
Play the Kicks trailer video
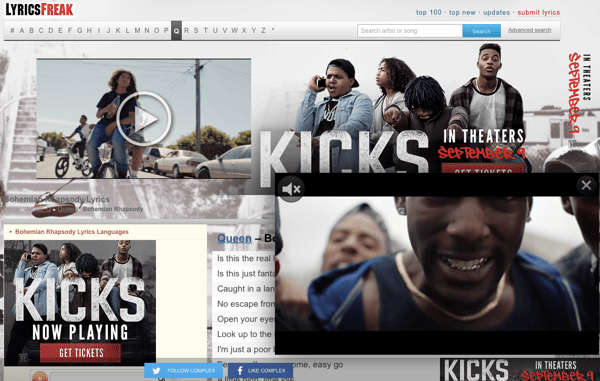pos(143,119)
